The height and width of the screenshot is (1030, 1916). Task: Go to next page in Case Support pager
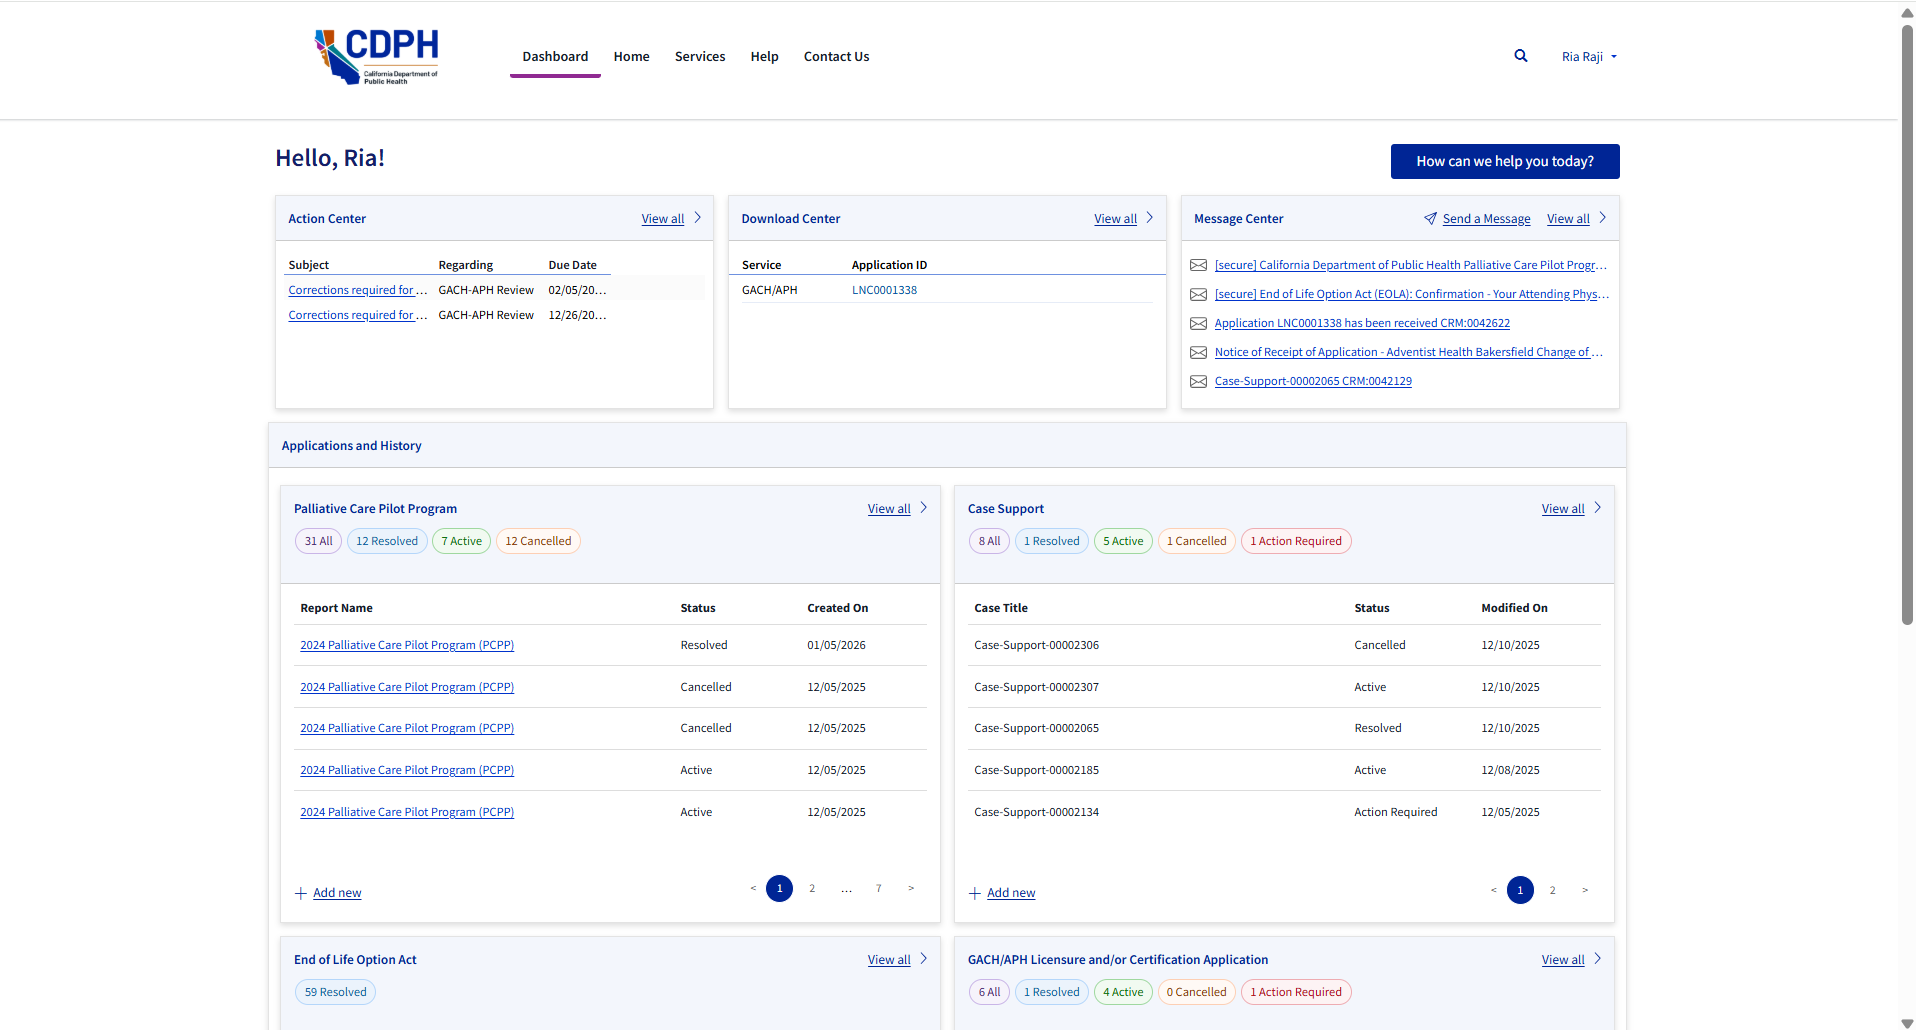coord(1585,890)
